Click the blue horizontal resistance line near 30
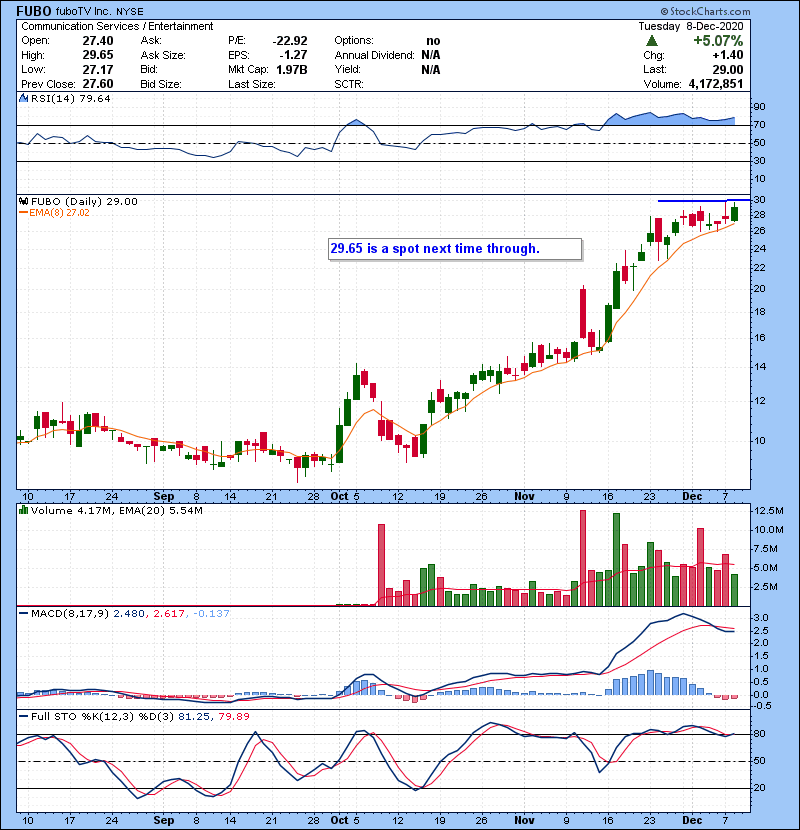This screenshot has width=800, height=830. 704,201
